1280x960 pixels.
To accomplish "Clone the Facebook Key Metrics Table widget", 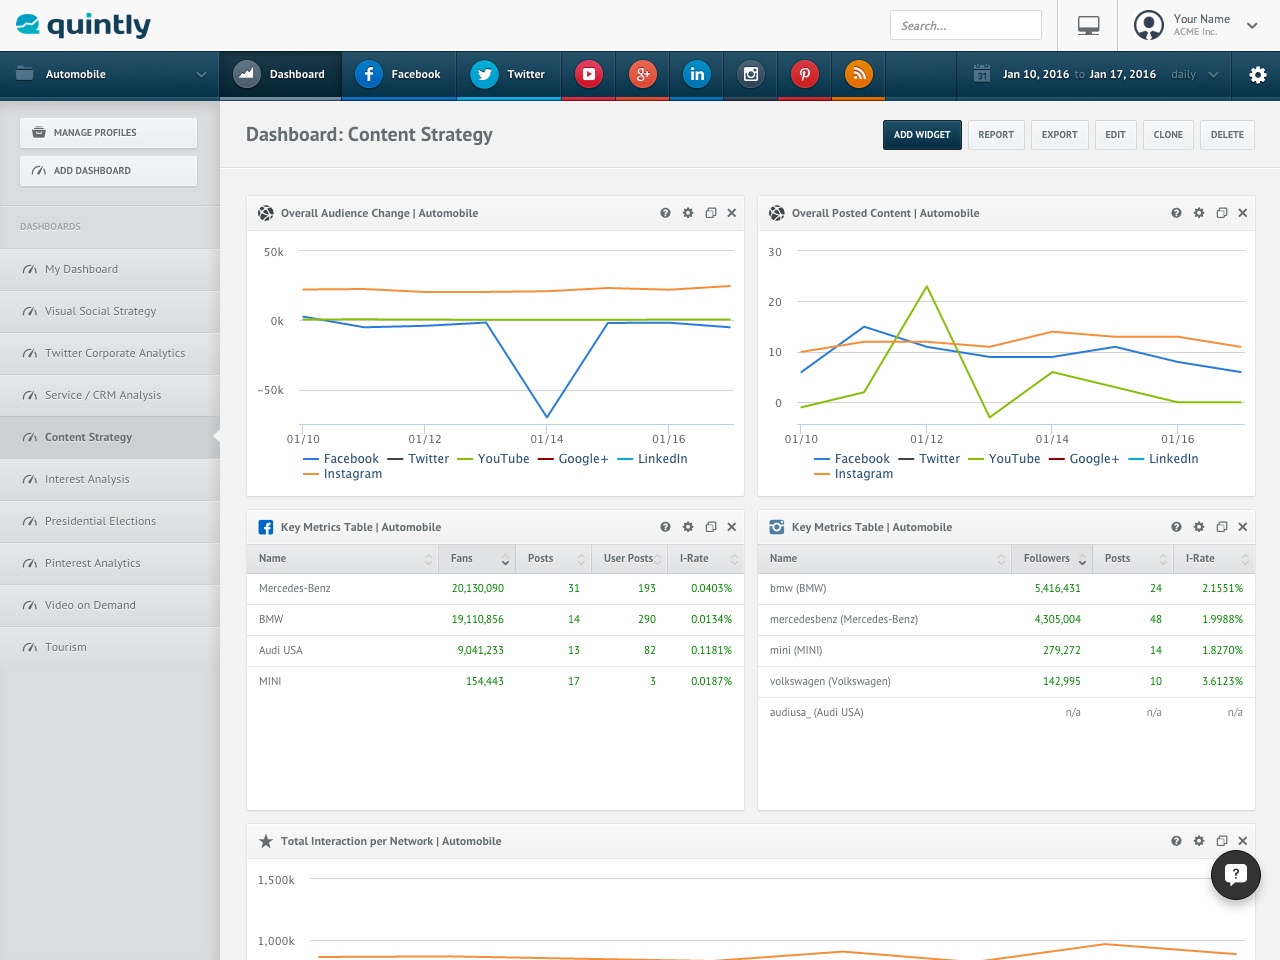I will [711, 527].
